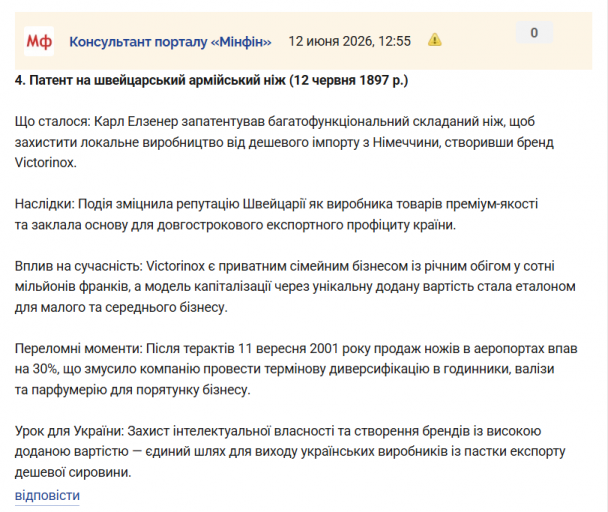Screen dimensions: 608x512
Task: Click the Мф Minfin avatar logo
Action: coord(39,41)
